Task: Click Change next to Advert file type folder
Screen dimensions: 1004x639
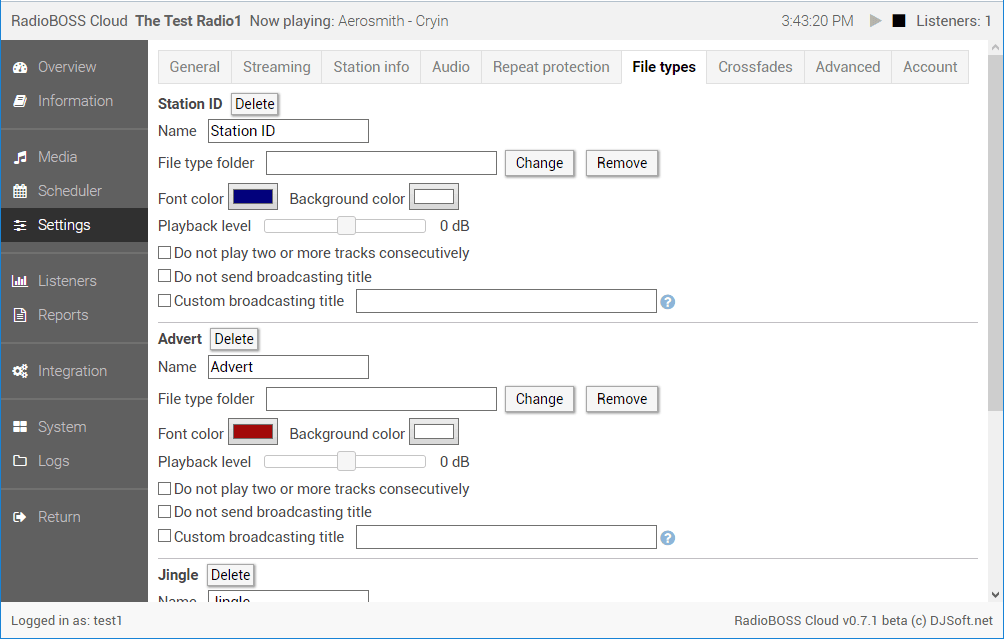Action: (539, 398)
